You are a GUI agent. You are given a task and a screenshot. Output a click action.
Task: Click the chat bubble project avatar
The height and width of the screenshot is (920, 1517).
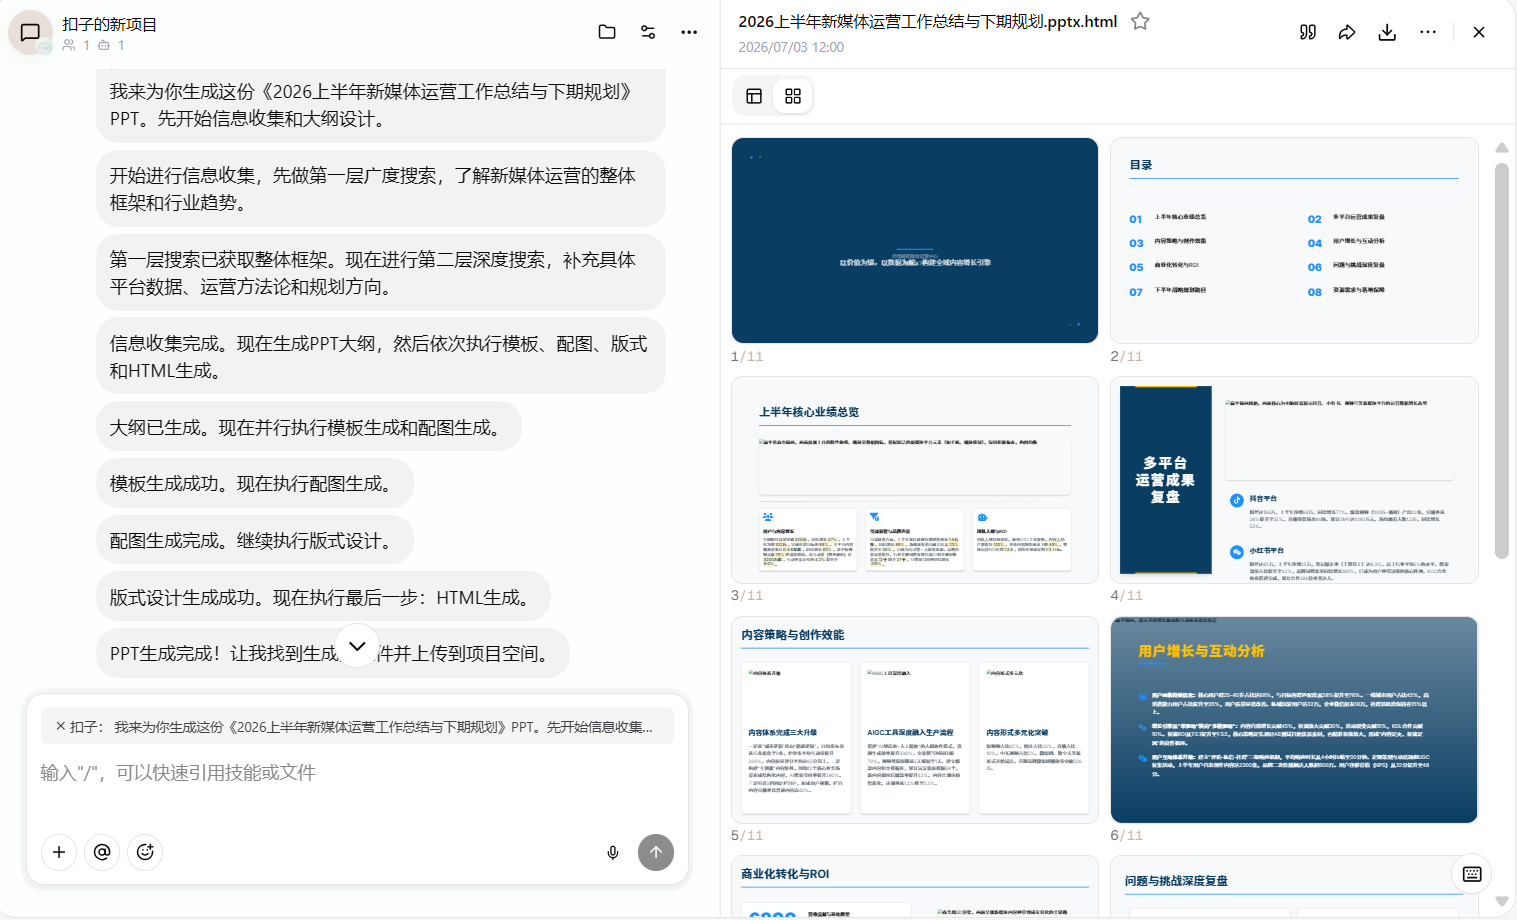click(x=30, y=33)
